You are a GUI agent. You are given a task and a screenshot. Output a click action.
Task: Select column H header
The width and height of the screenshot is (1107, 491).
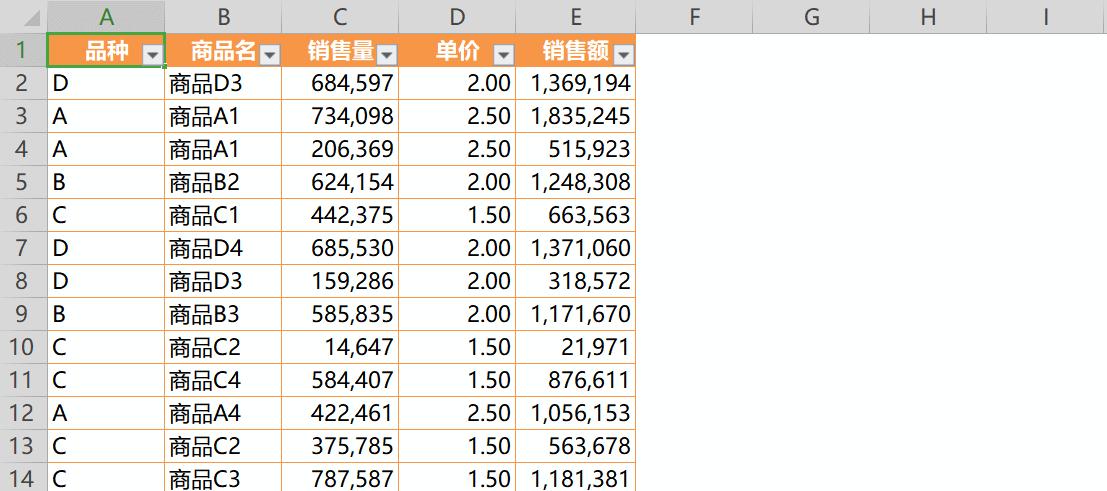928,16
